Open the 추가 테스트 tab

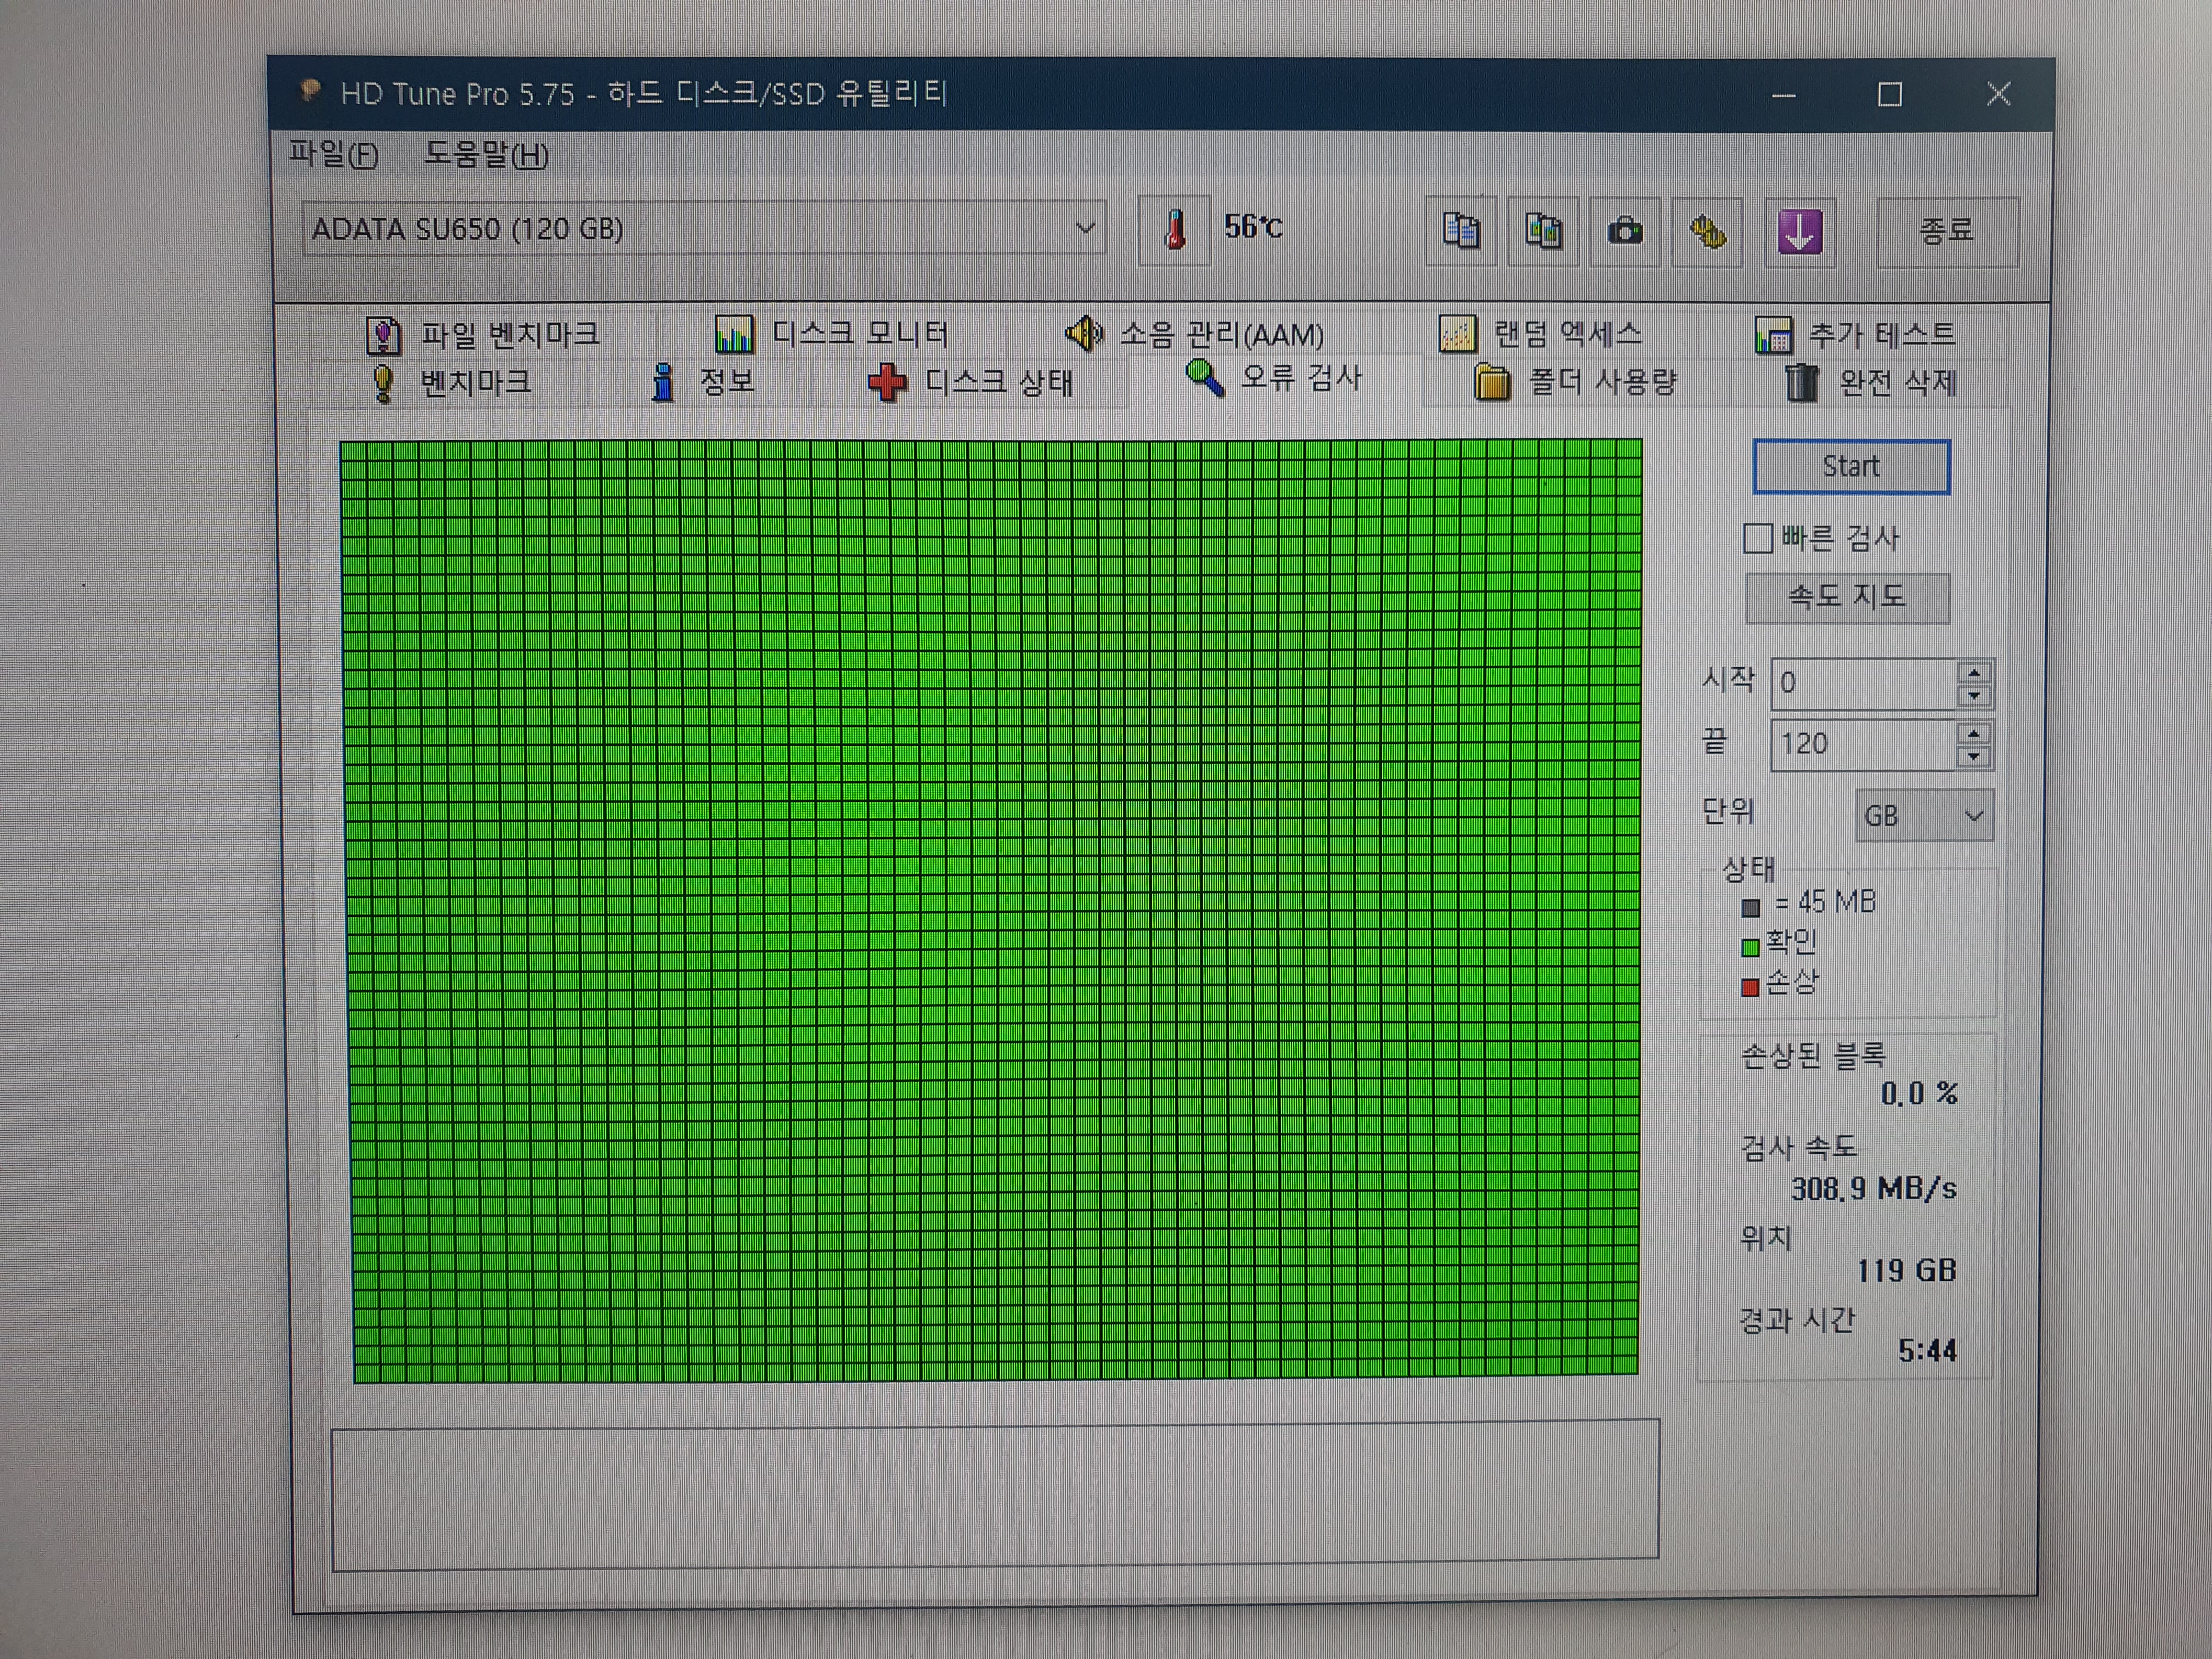pyautogui.click(x=1856, y=334)
